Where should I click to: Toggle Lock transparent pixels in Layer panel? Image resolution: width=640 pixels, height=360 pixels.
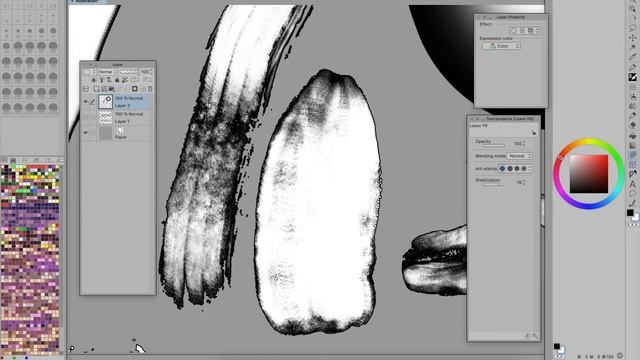(x=124, y=80)
